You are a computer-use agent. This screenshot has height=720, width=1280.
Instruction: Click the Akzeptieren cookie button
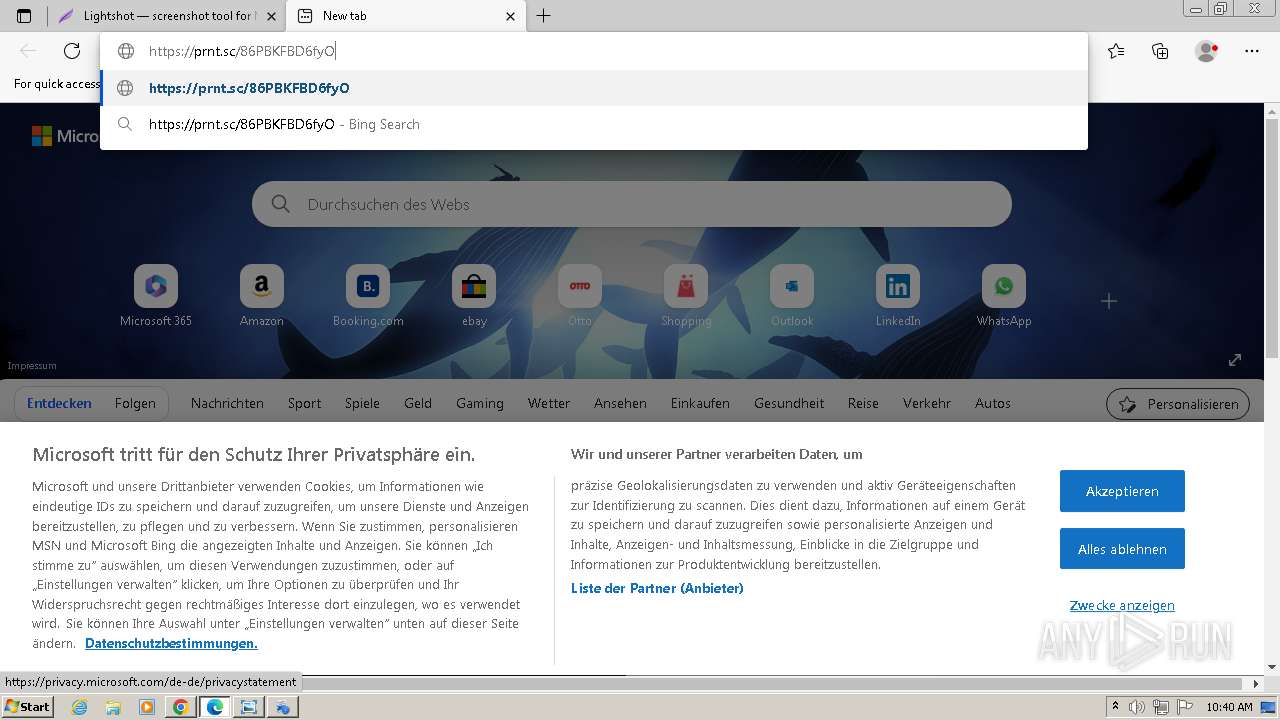[x=1122, y=491]
